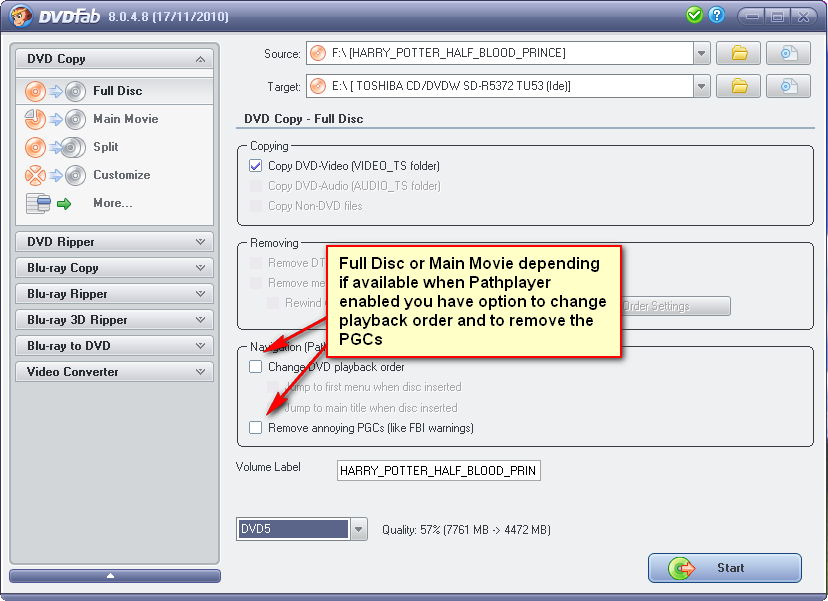Screen dimensions: 828x601
Task: Click the Quality: 57% size text
Action: (x=466, y=530)
